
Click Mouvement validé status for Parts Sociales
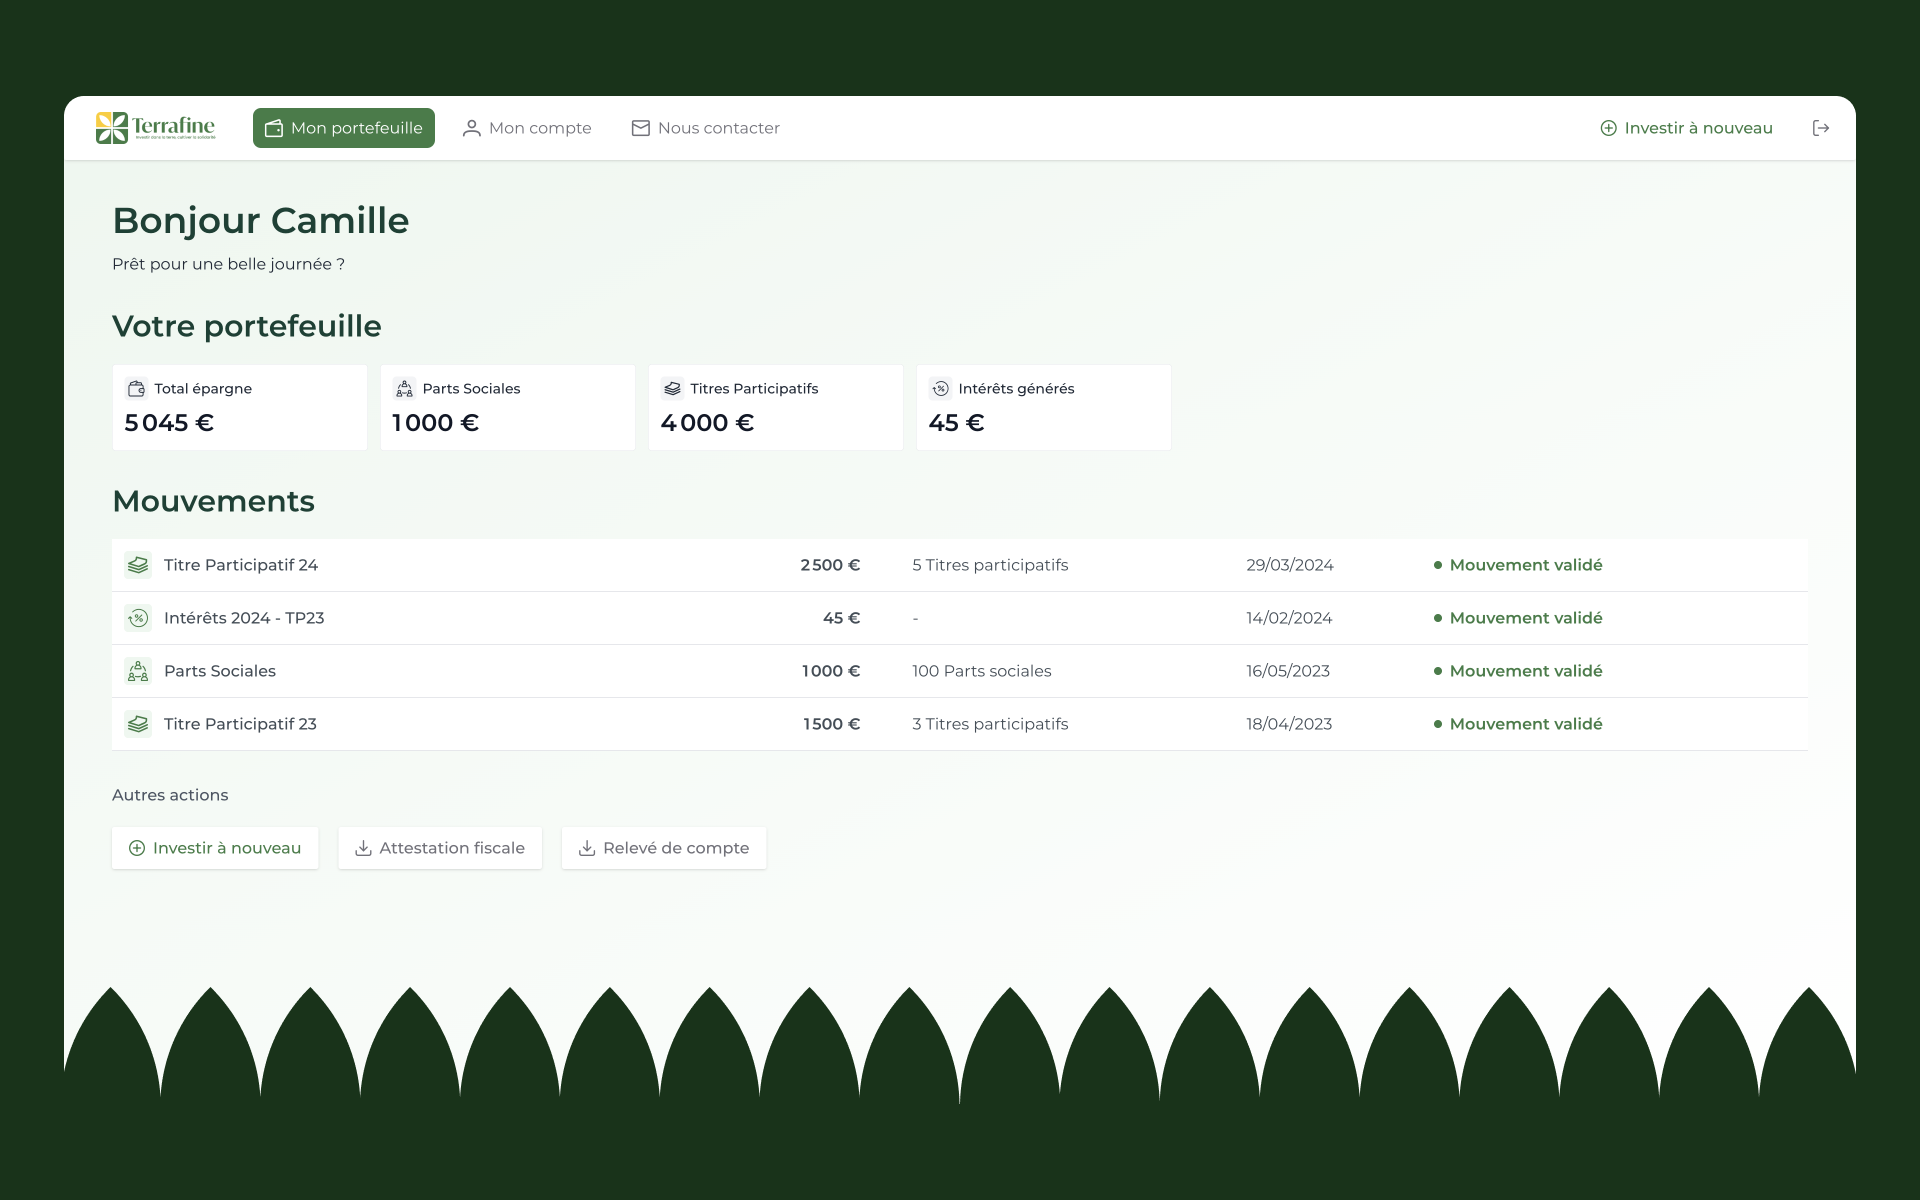1525,671
